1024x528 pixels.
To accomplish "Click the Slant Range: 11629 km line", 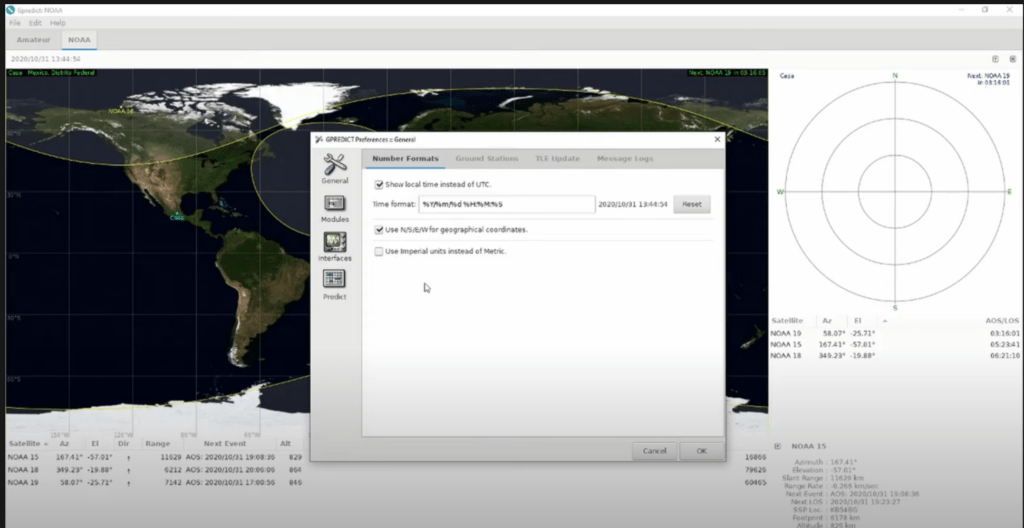I will [824, 478].
